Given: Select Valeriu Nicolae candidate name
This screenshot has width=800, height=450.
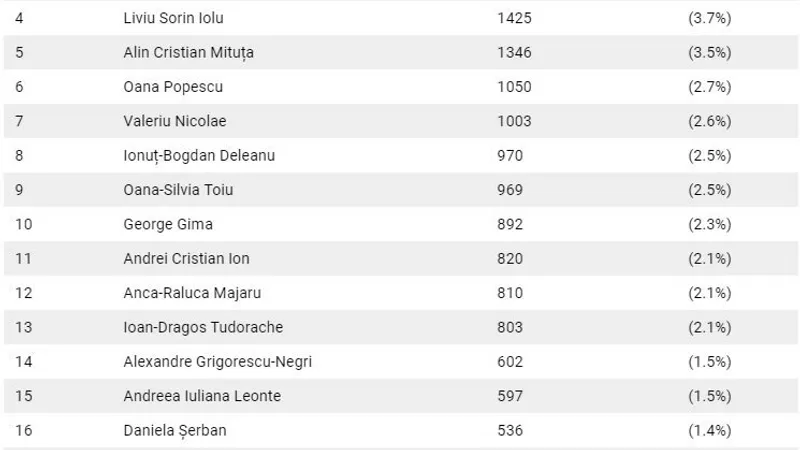Looking at the screenshot, I should tap(174, 121).
